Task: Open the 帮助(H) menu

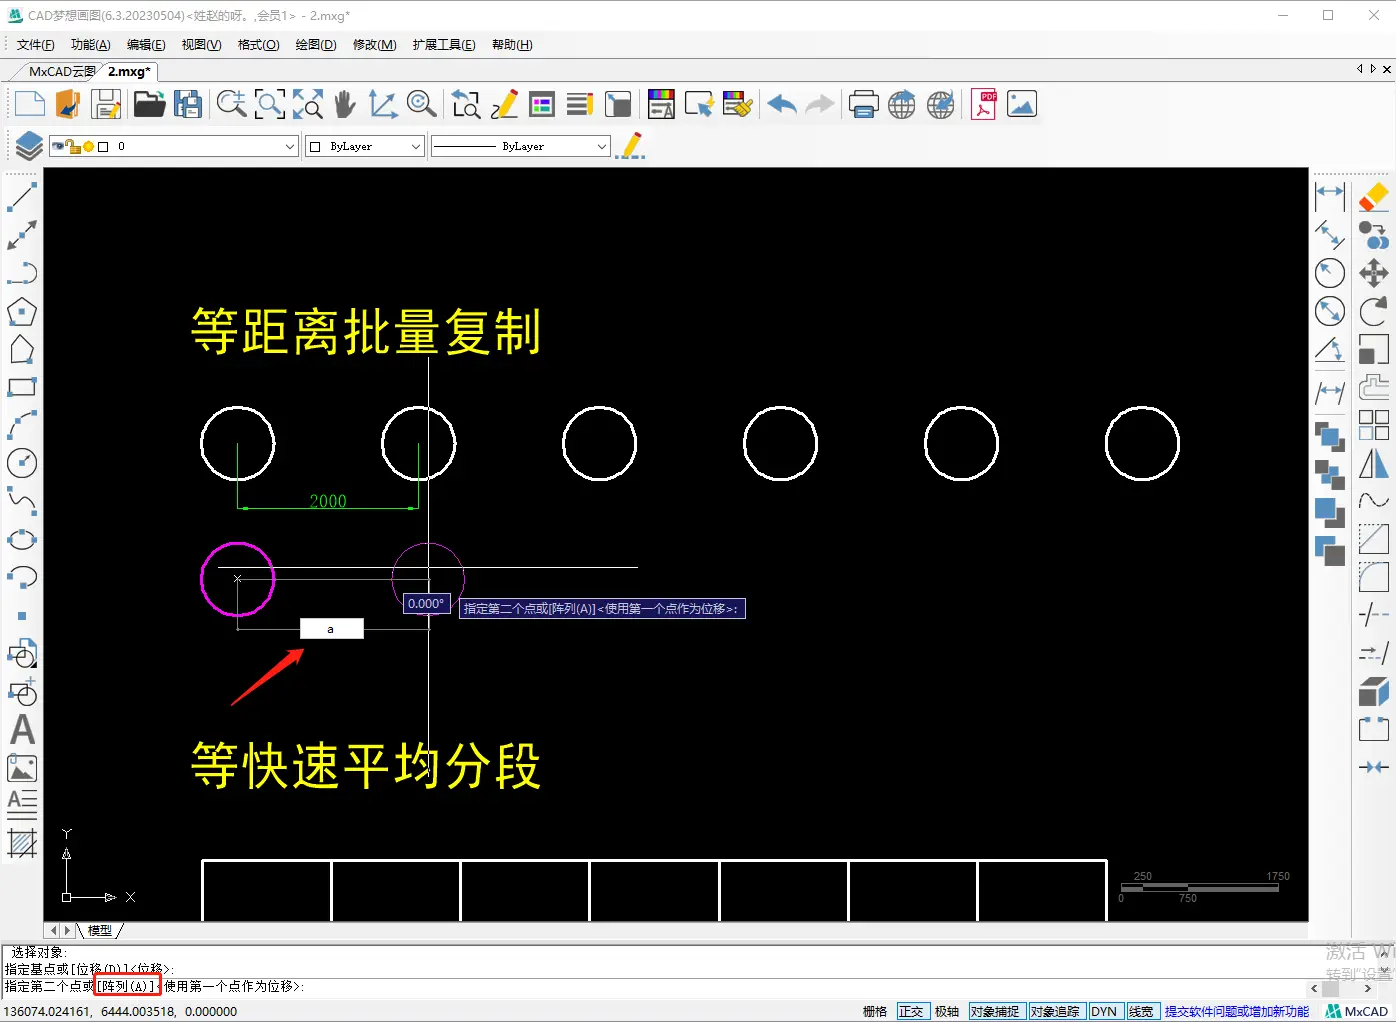Action: click(x=512, y=45)
